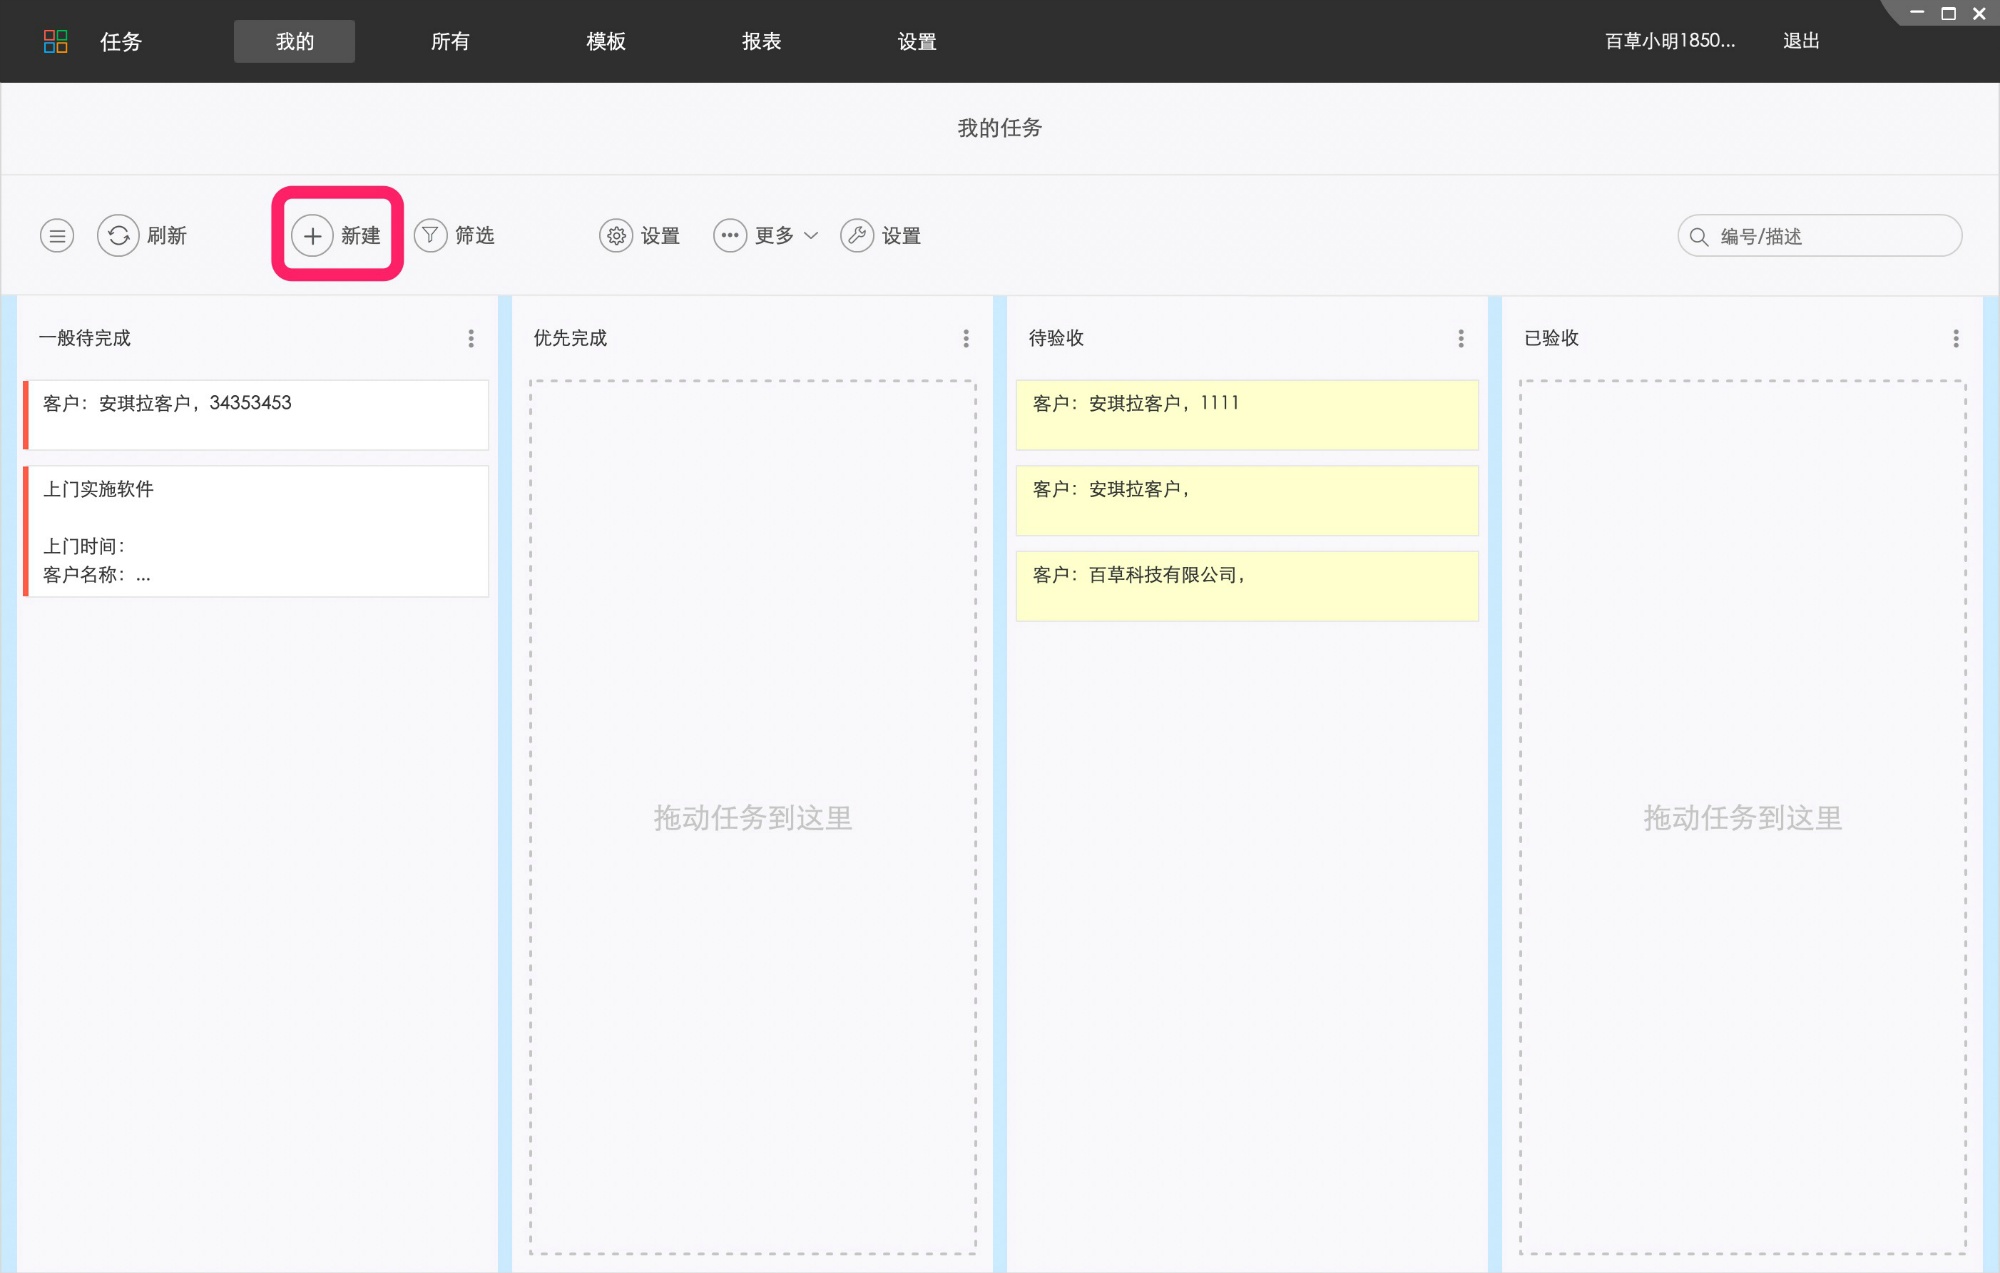Click the 优先完成 column title
2000x1273 pixels.
click(x=570, y=338)
